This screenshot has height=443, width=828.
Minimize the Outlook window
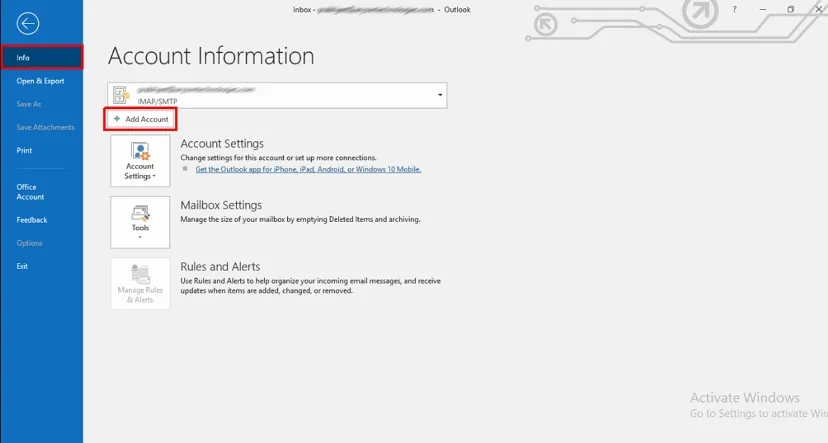coord(763,10)
